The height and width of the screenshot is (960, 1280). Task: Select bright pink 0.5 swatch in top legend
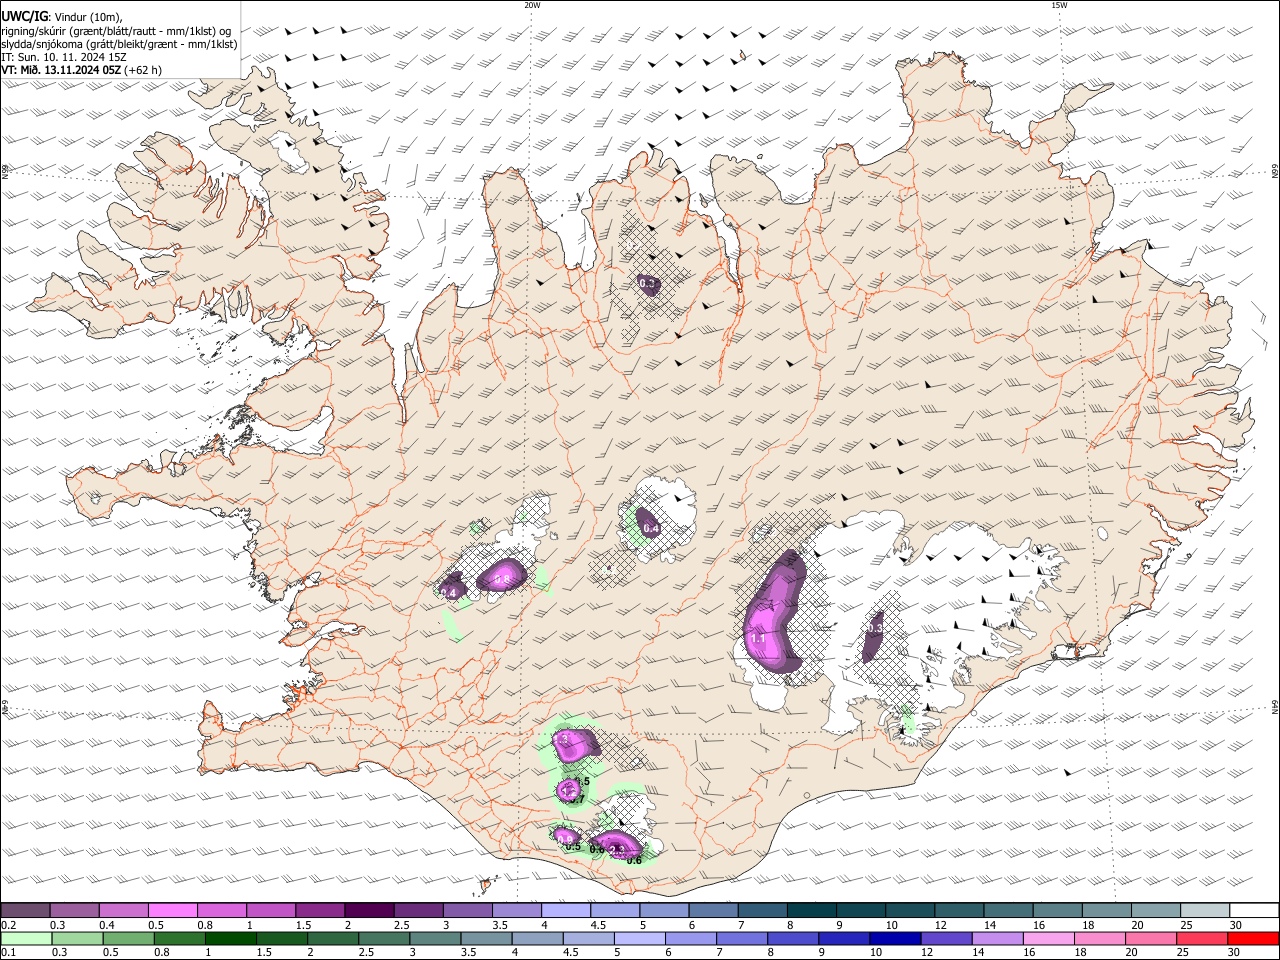coord(172,911)
